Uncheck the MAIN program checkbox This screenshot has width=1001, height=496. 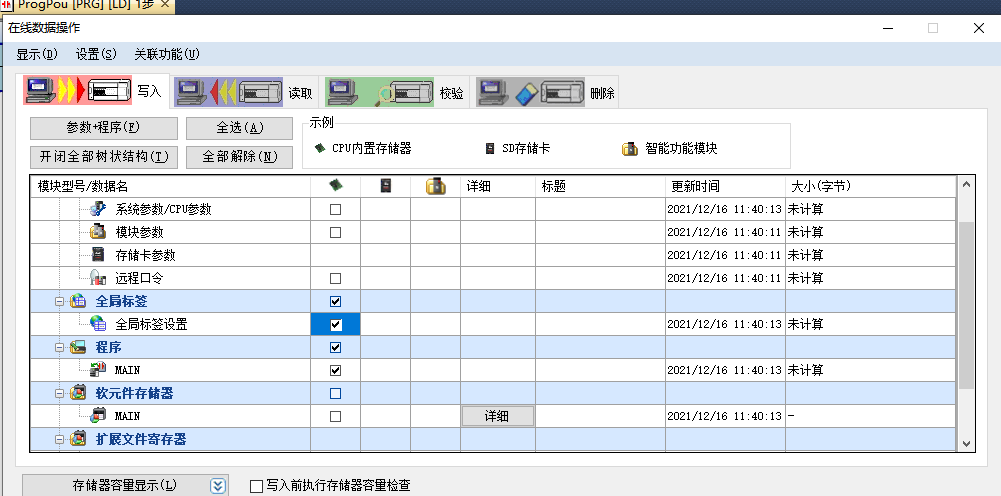coord(335,370)
